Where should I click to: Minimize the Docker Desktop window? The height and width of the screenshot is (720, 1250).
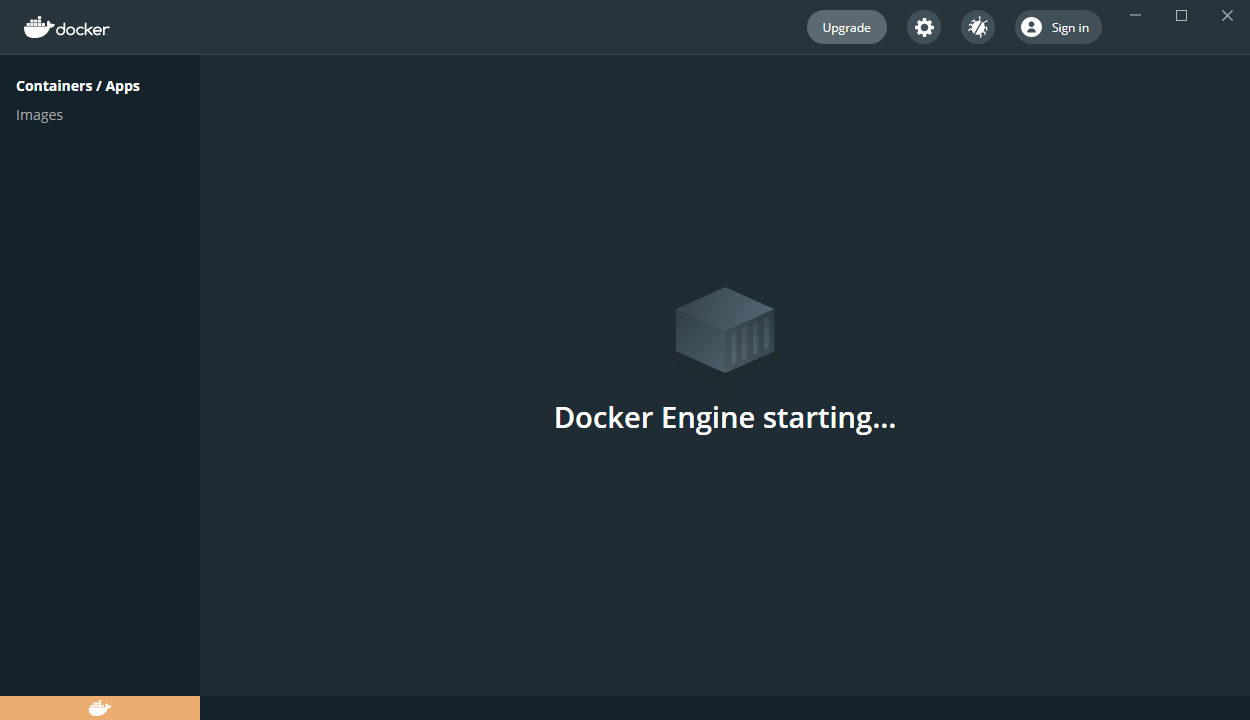[x=1136, y=15]
